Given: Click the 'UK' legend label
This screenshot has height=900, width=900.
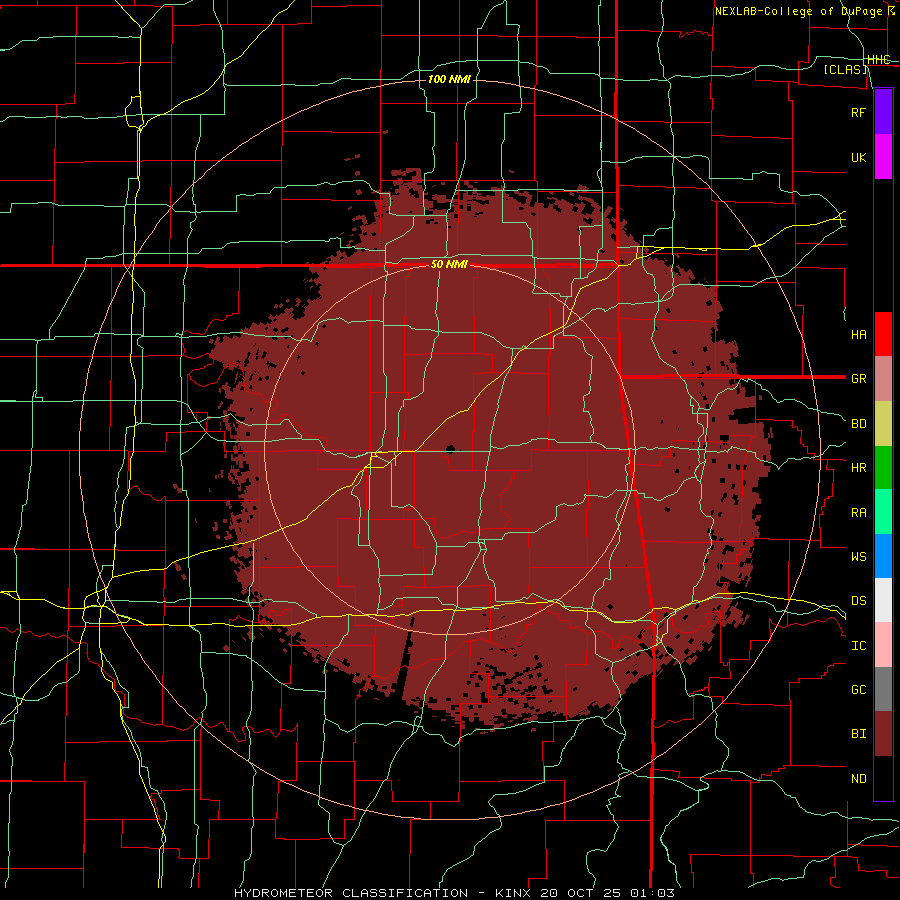Looking at the screenshot, I should click(x=858, y=157).
